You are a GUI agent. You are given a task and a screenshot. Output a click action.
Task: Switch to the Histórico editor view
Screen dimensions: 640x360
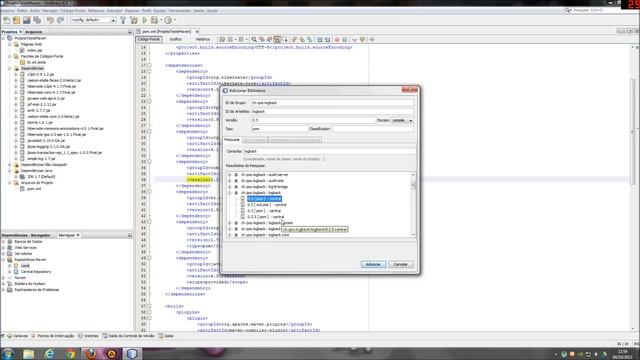[202, 39]
